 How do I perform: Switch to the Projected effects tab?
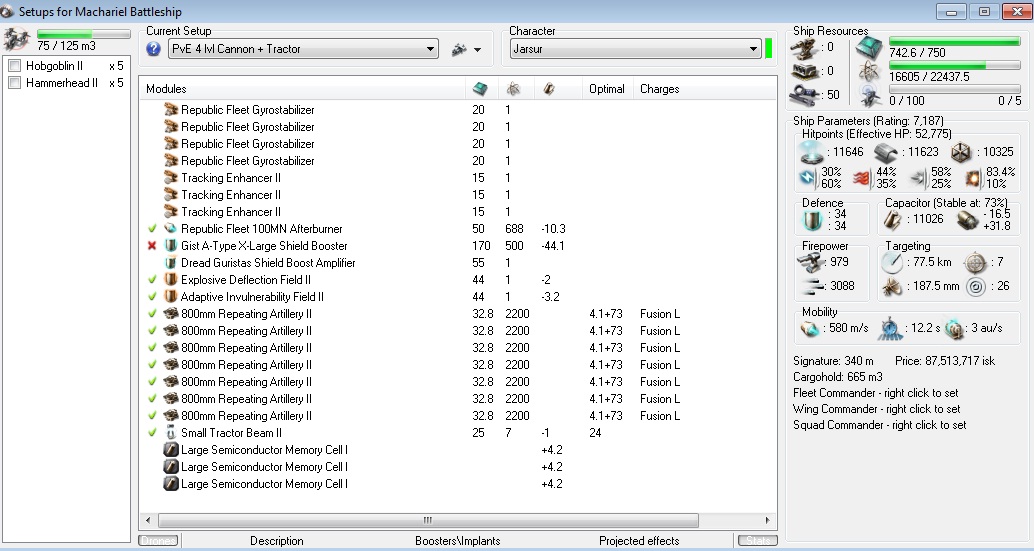639,540
